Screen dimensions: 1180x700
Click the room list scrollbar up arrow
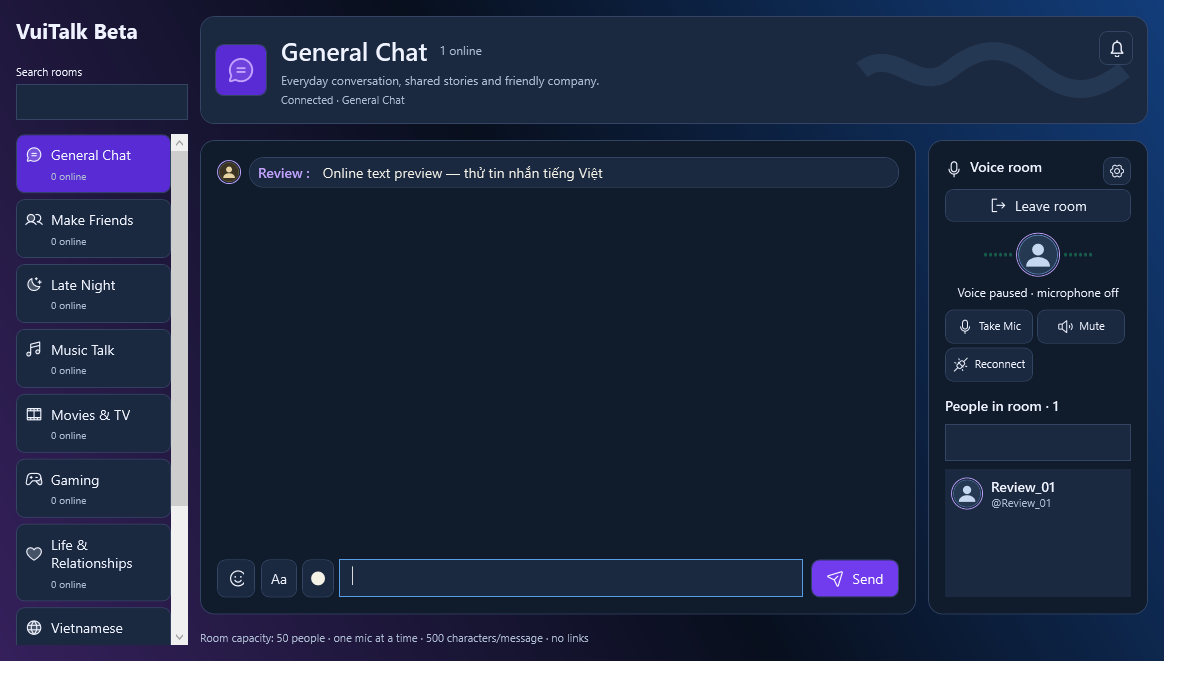click(179, 143)
